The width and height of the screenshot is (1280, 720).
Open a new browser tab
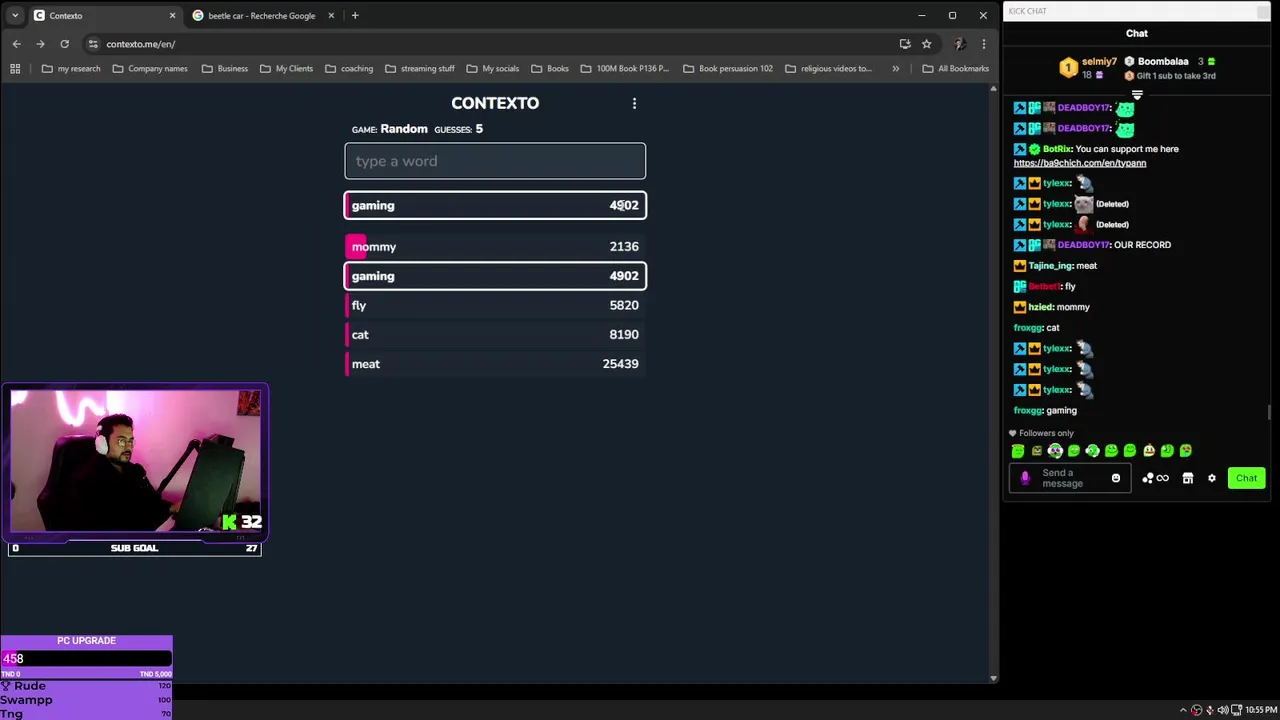(x=355, y=15)
